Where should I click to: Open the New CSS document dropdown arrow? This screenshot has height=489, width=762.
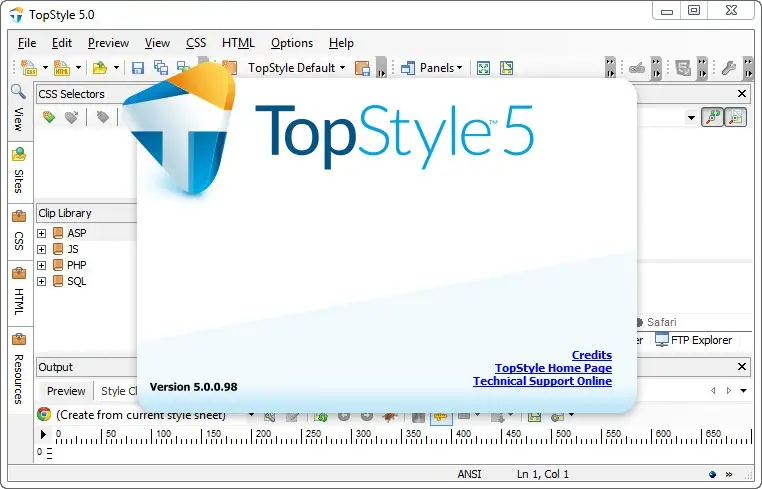pos(45,68)
